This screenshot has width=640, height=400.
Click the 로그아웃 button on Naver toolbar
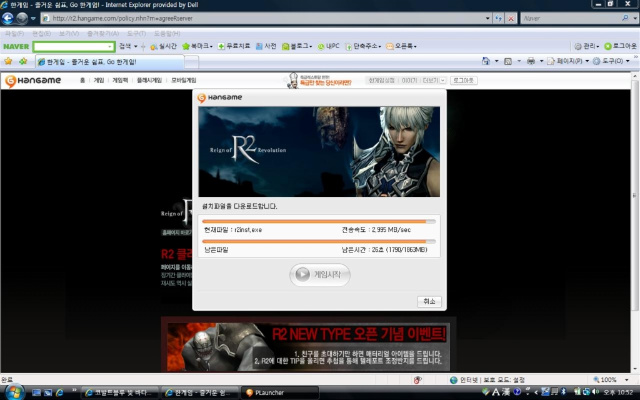620,47
